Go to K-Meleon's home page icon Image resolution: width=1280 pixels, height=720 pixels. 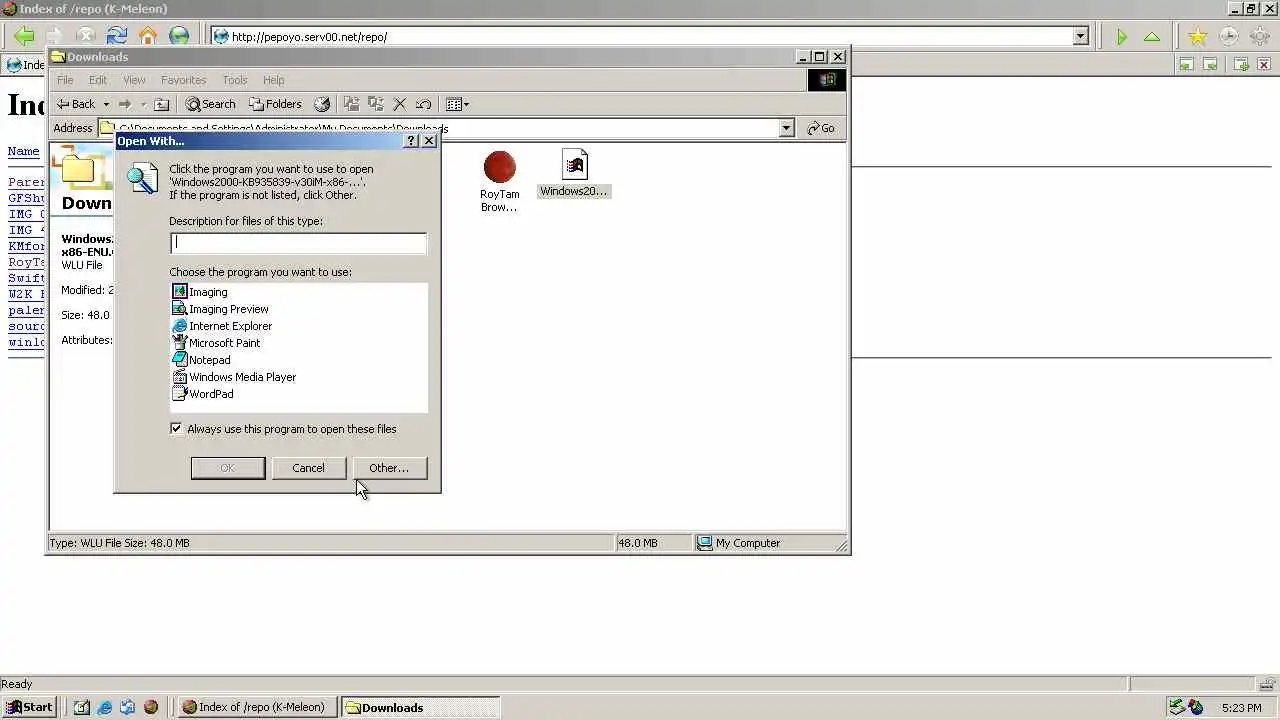pyautogui.click(x=148, y=36)
